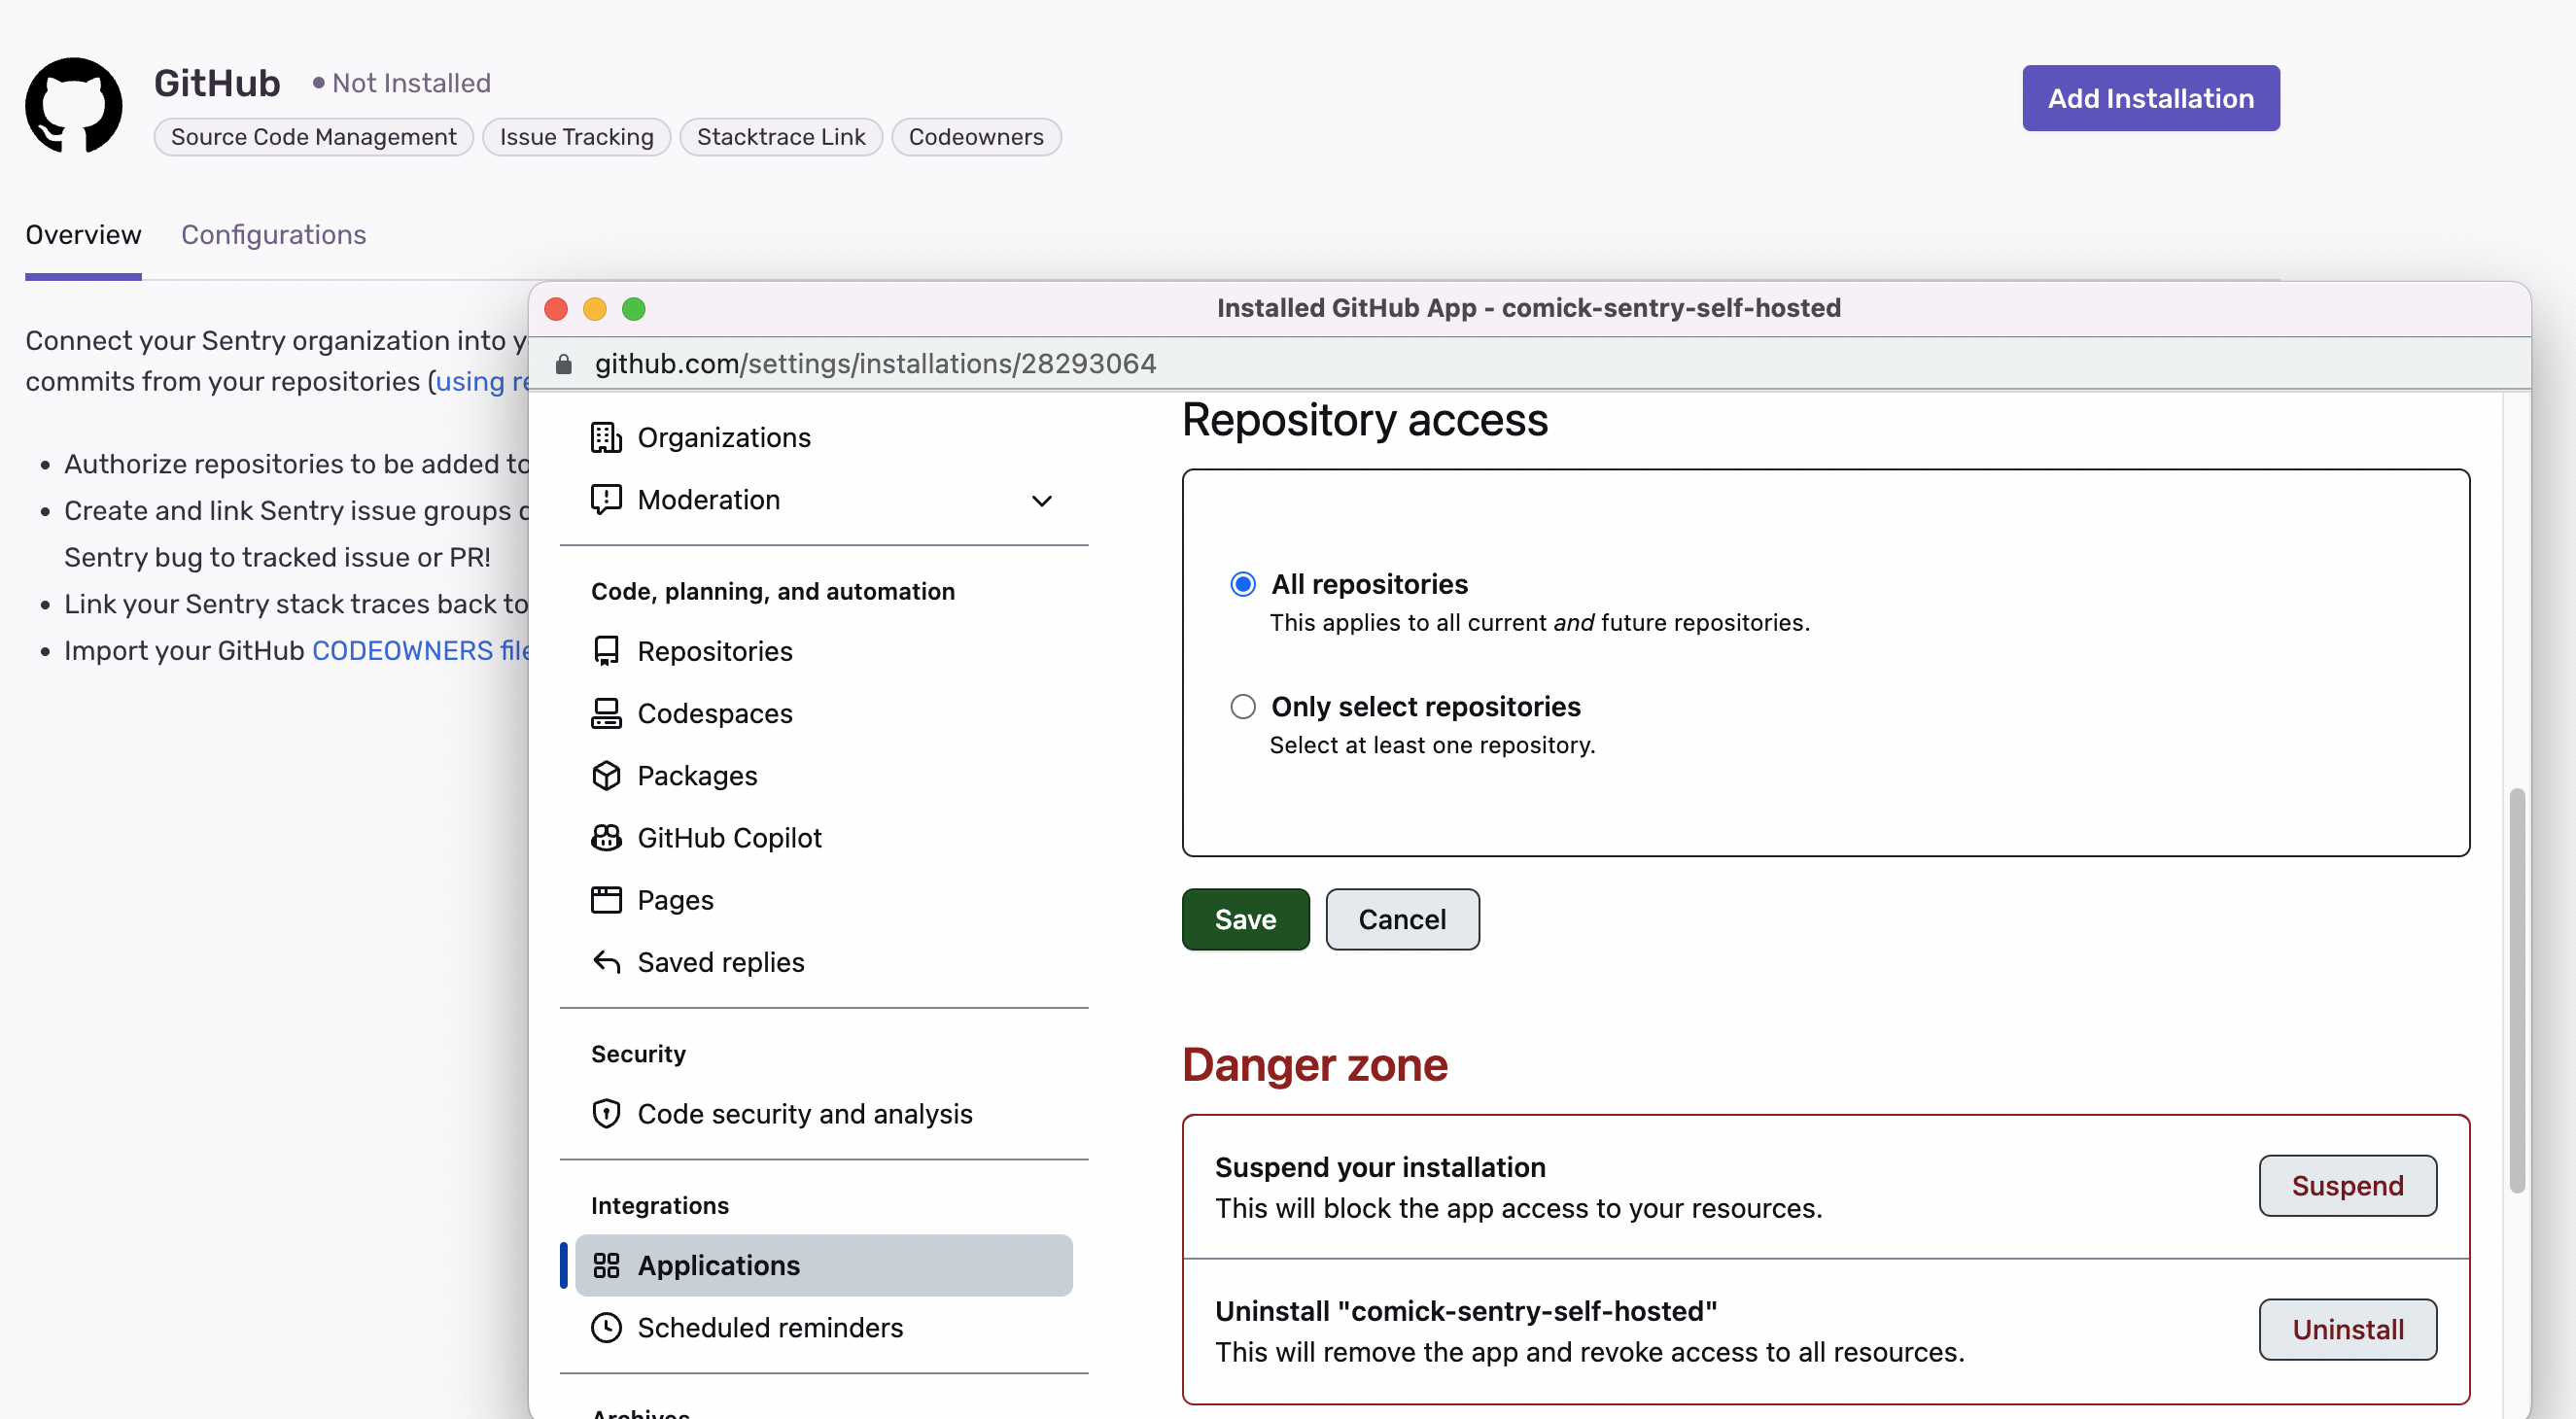Save the repository access settings
This screenshot has height=1419, width=2576.
click(1244, 919)
